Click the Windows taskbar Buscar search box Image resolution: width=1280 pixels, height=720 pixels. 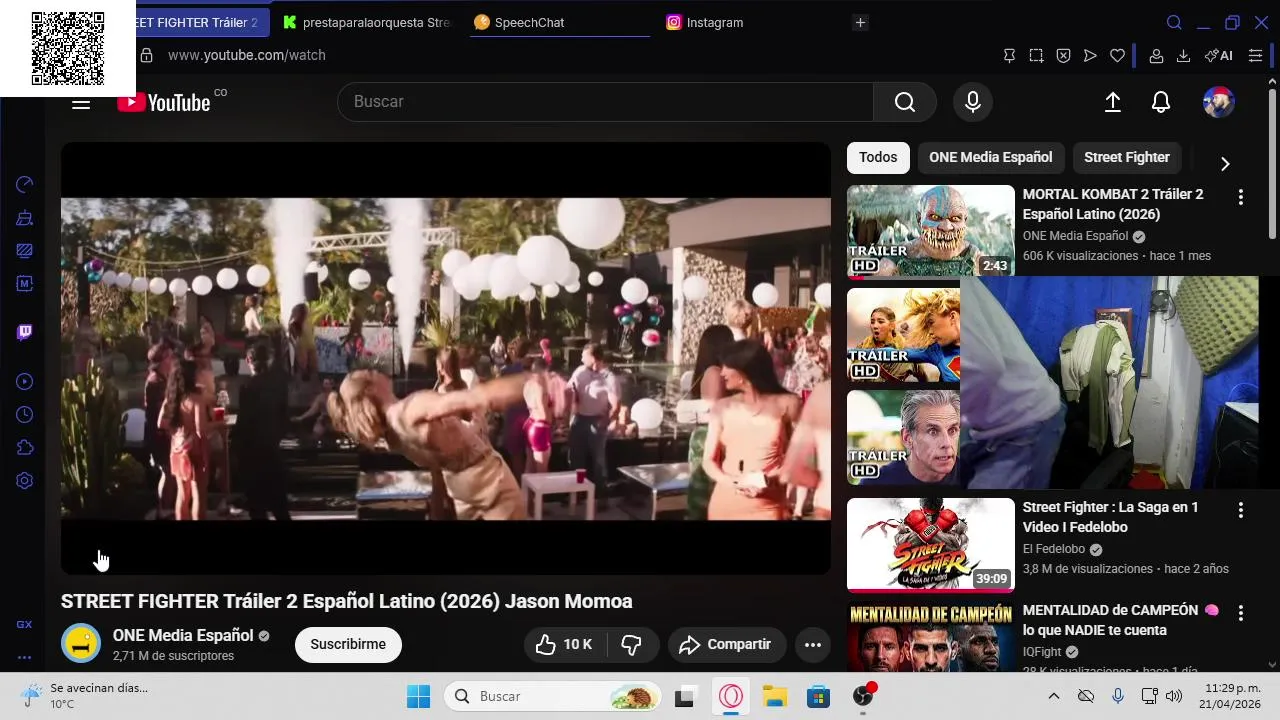click(553, 697)
